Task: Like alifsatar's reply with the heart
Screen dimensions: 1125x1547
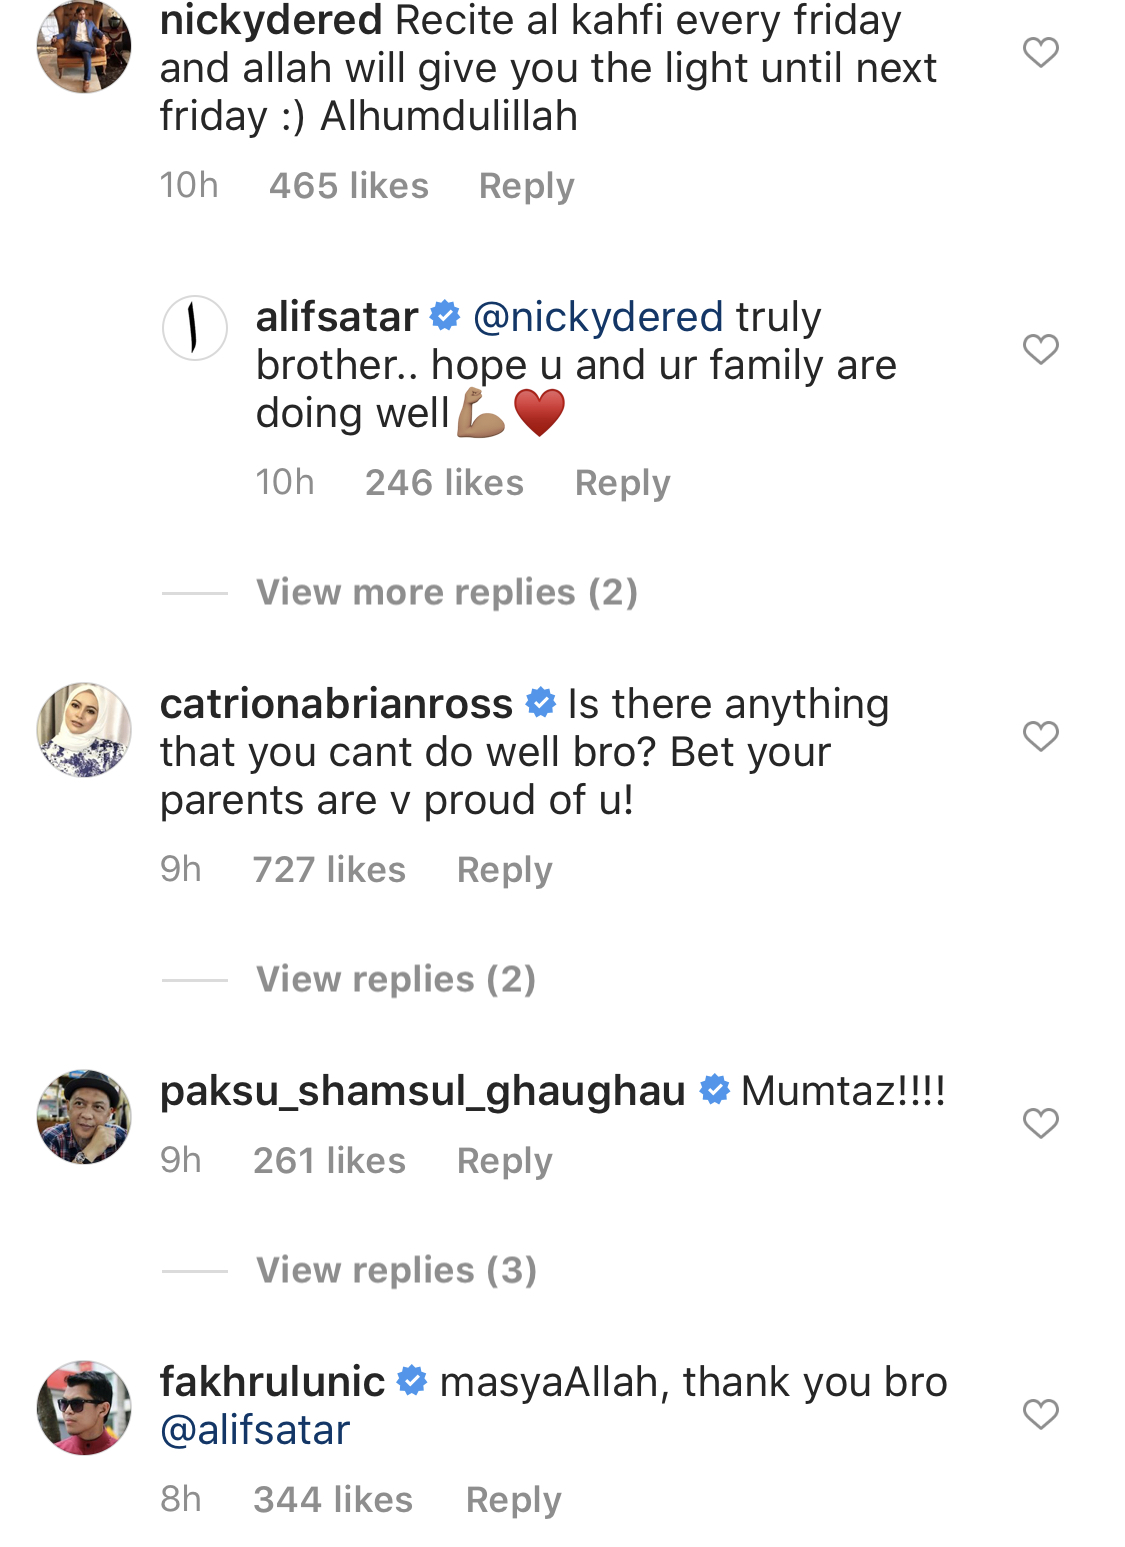Action: pos(1040,349)
